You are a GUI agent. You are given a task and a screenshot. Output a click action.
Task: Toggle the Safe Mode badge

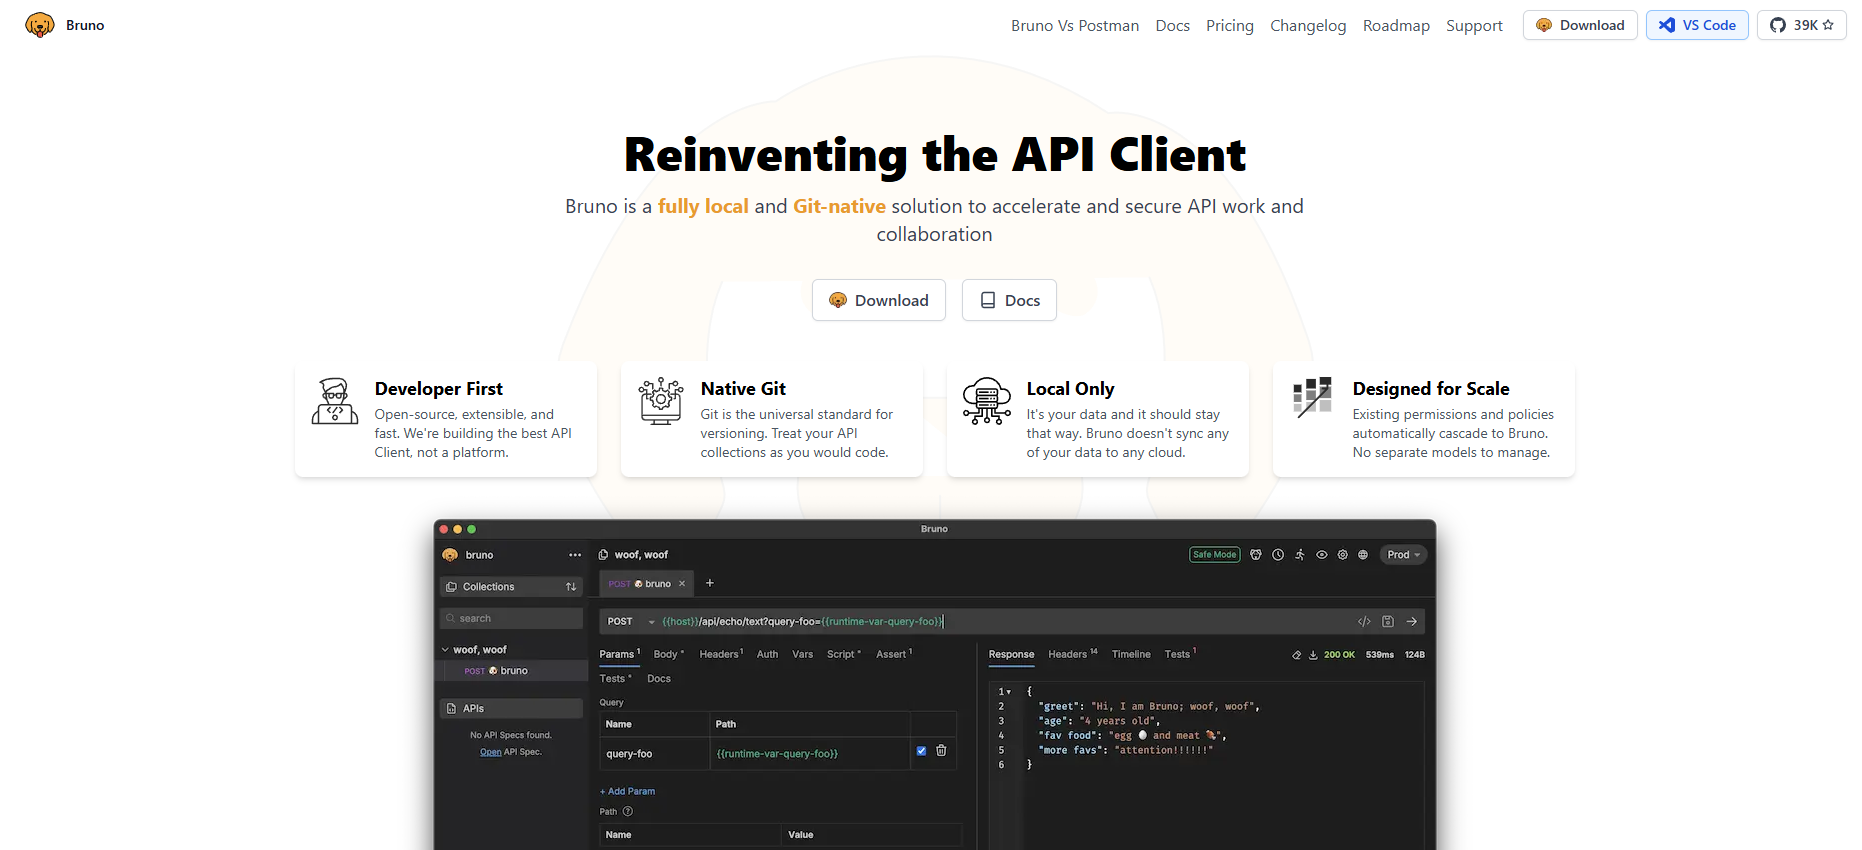pyautogui.click(x=1214, y=555)
